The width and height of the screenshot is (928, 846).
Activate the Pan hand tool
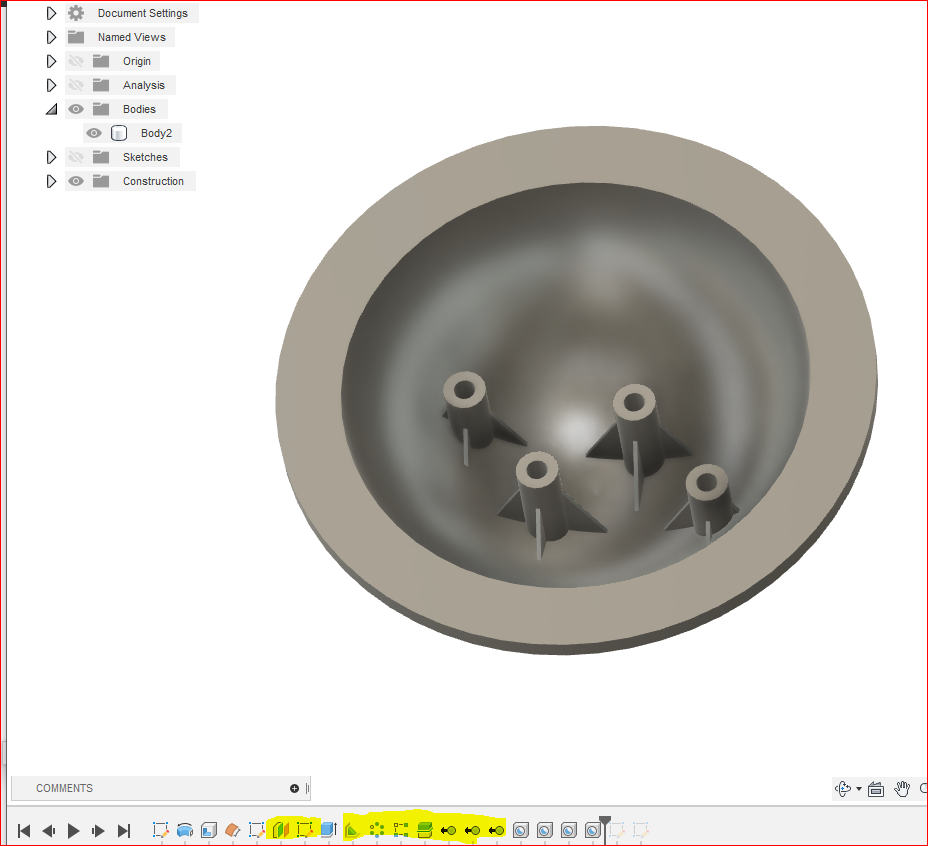(902, 789)
